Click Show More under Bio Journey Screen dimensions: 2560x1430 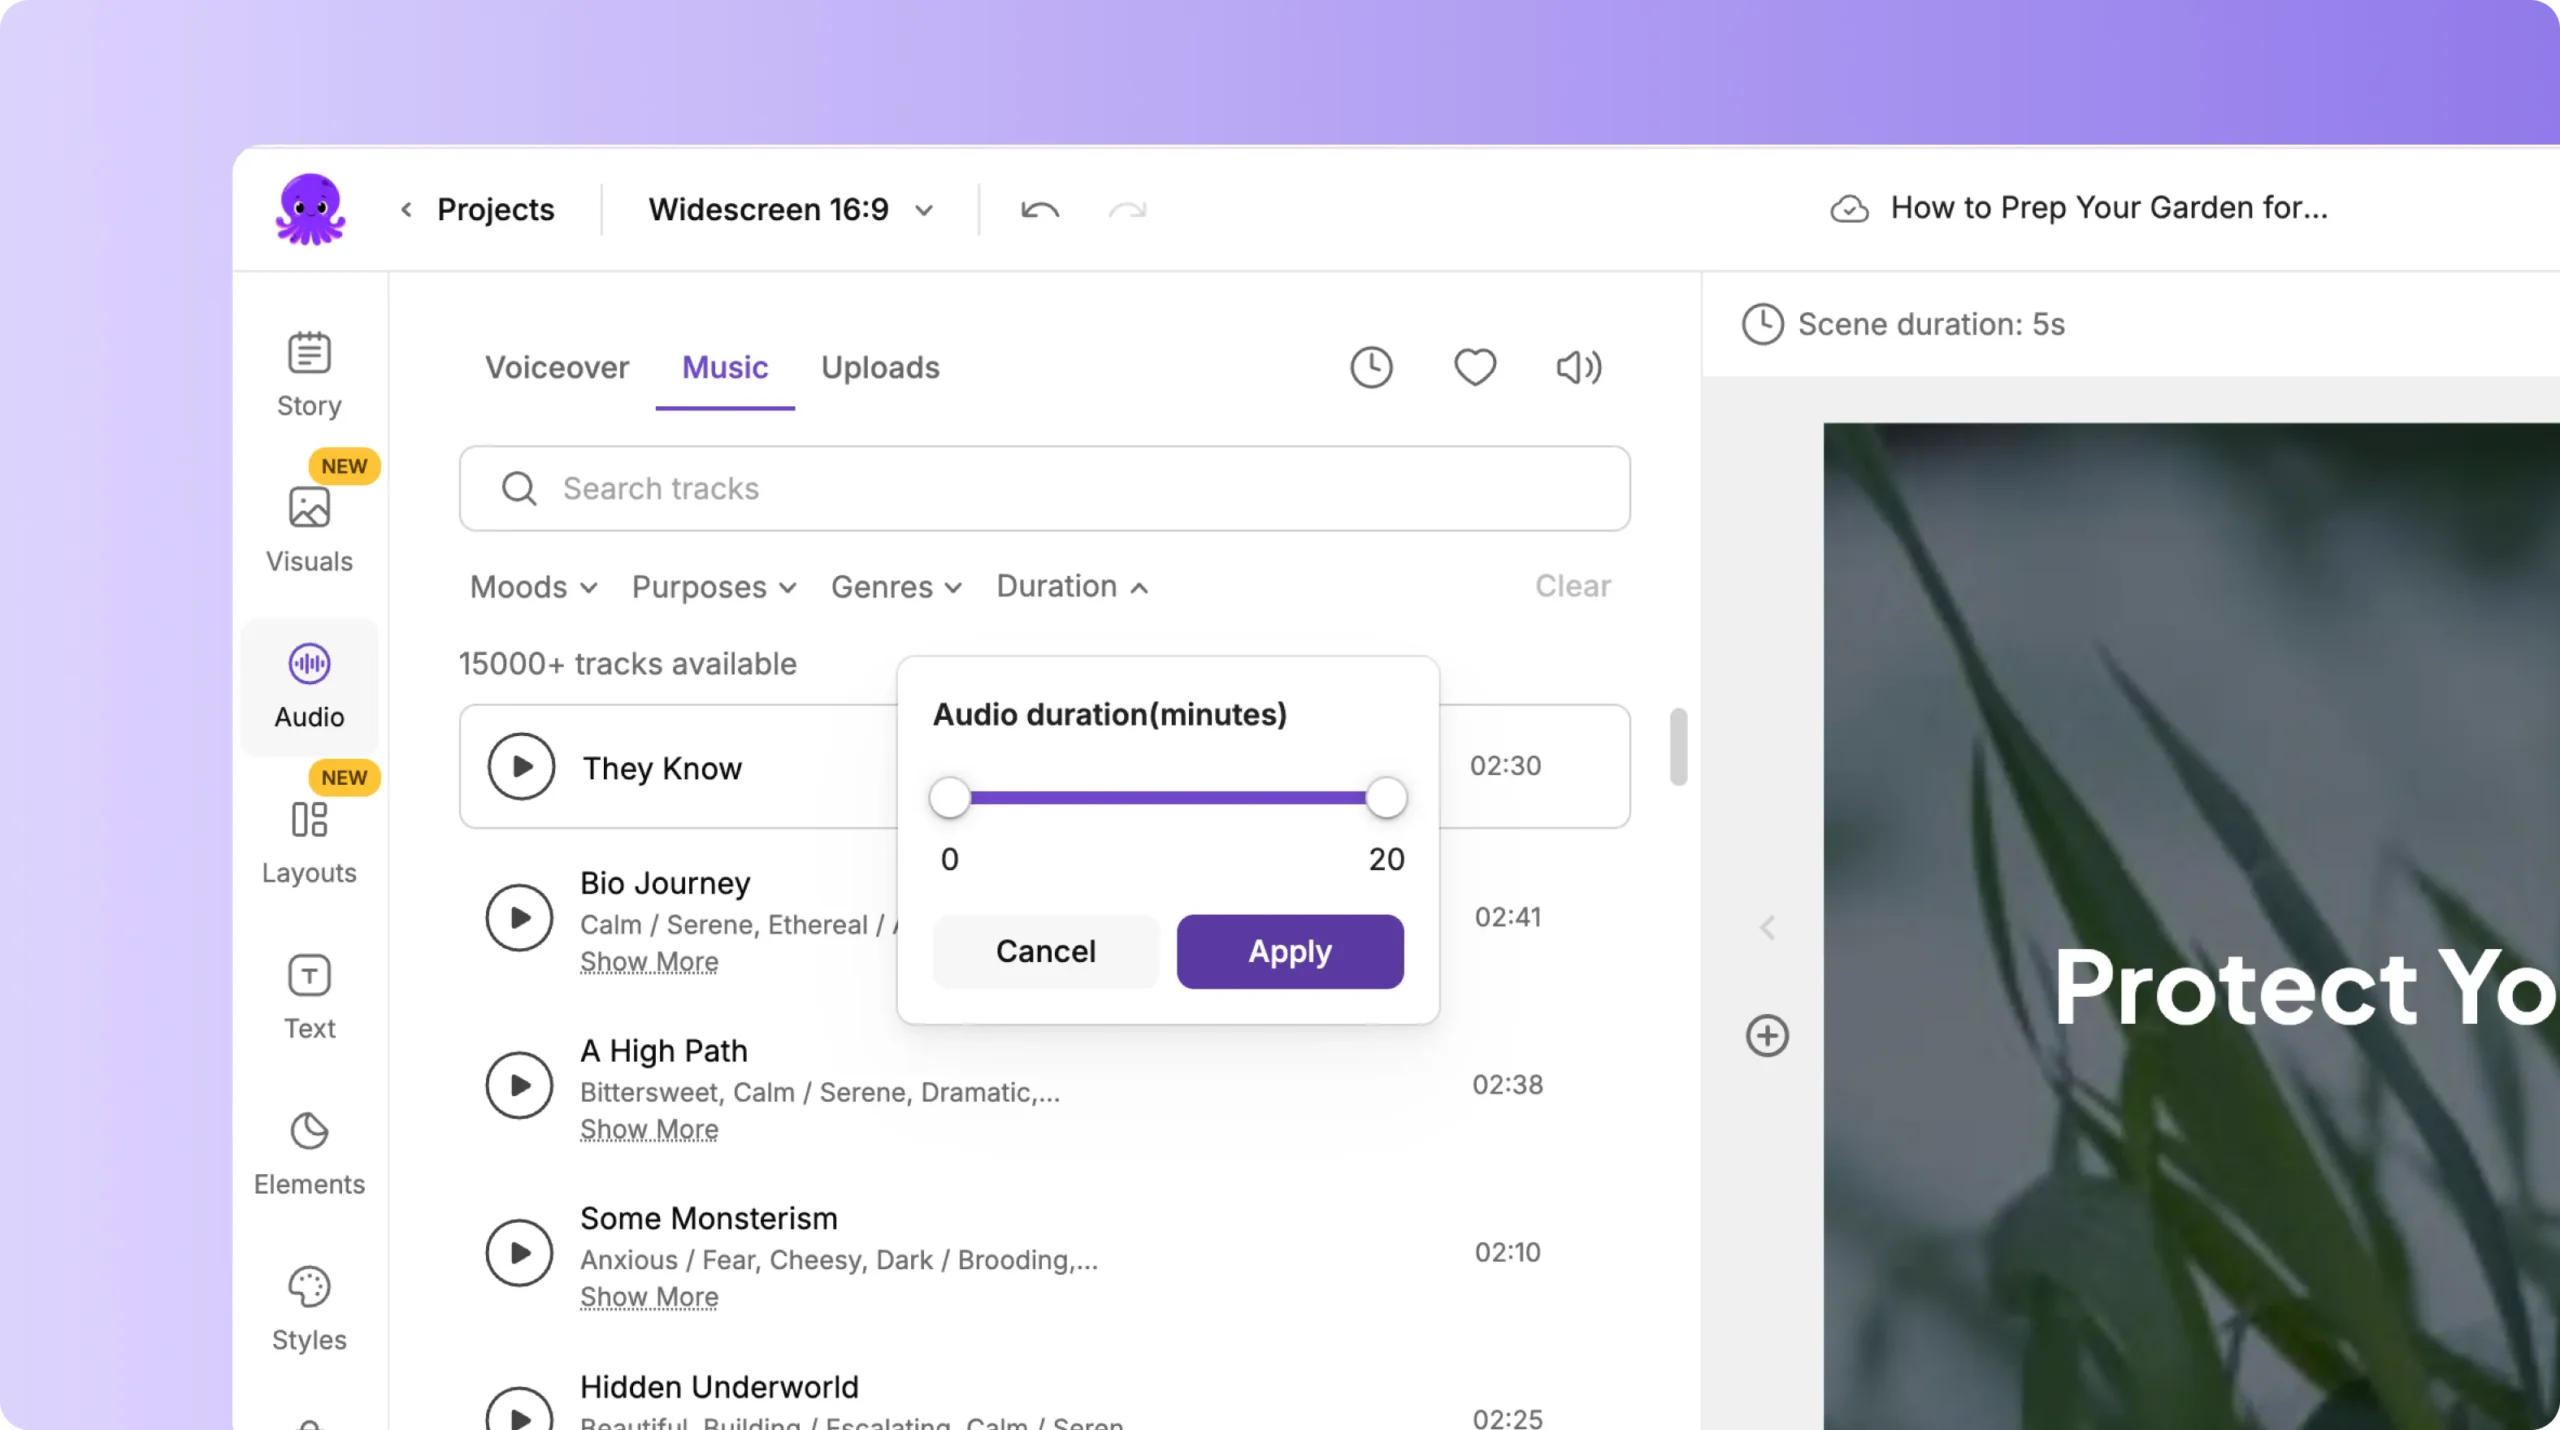tap(649, 962)
